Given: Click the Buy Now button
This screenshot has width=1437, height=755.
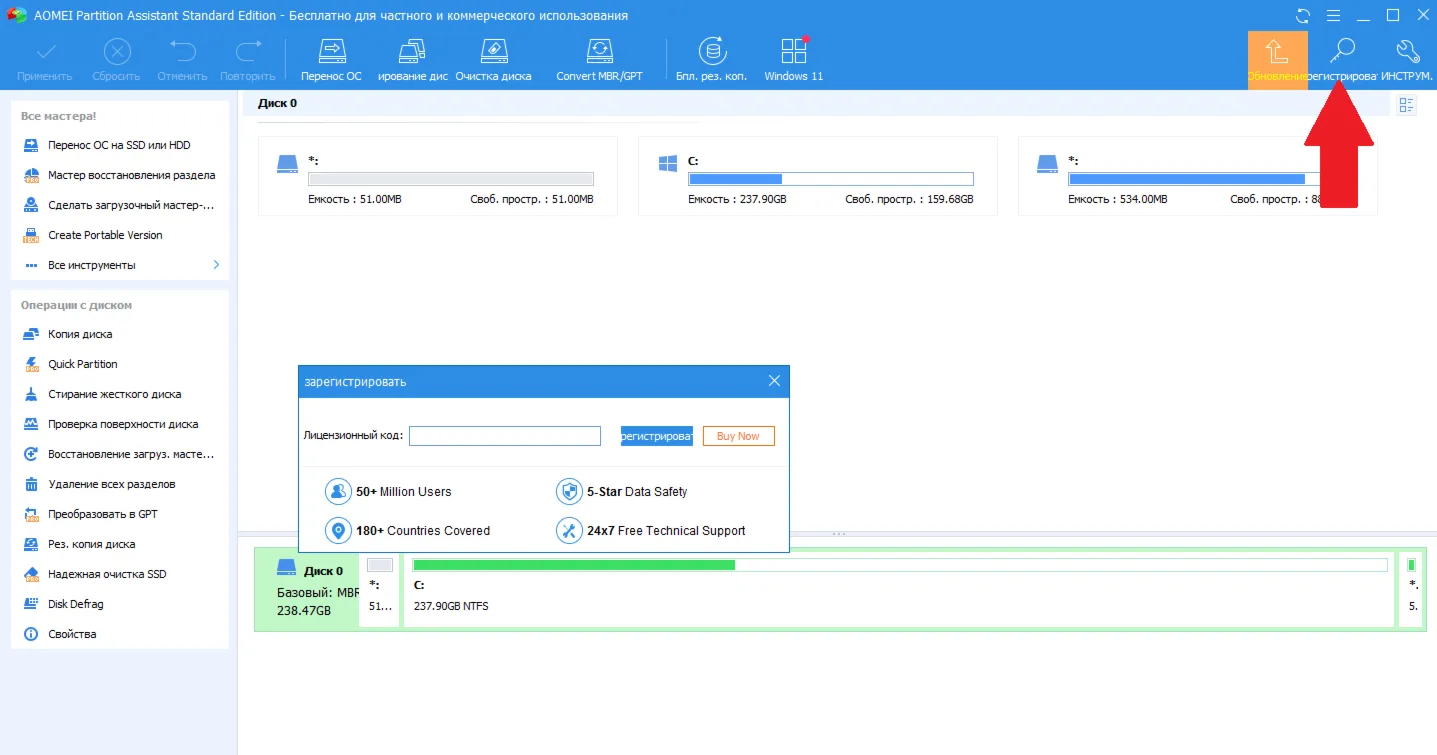Looking at the screenshot, I should pyautogui.click(x=738, y=436).
